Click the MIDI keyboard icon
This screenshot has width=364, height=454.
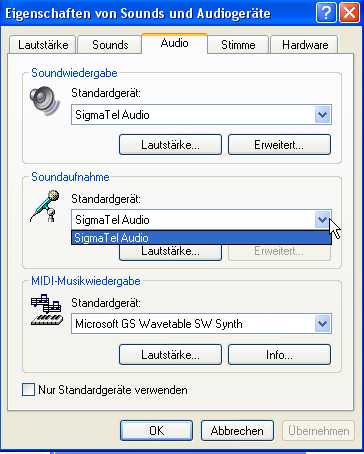pyautogui.click(x=47, y=310)
